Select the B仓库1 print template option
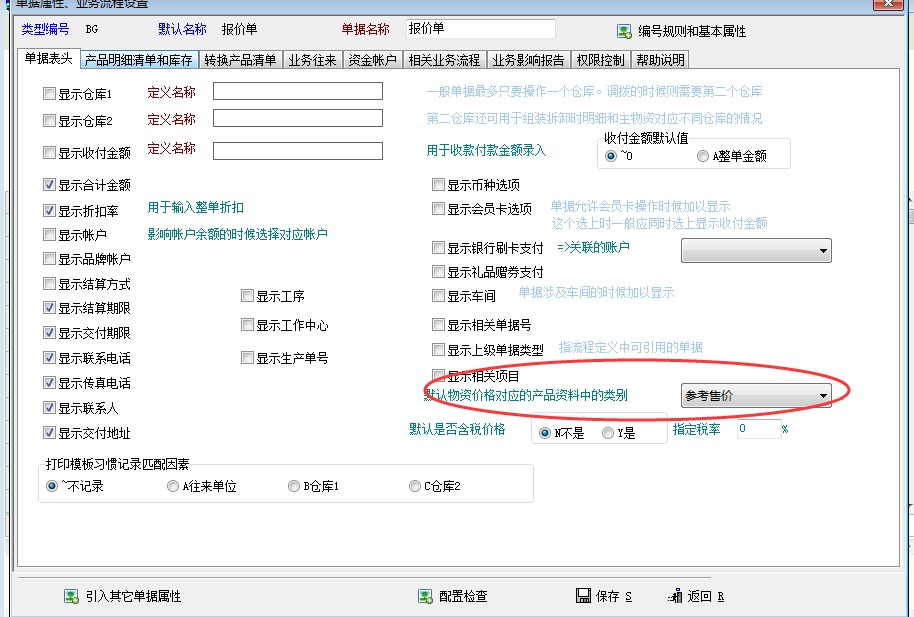The image size is (914, 617). pos(294,486)
